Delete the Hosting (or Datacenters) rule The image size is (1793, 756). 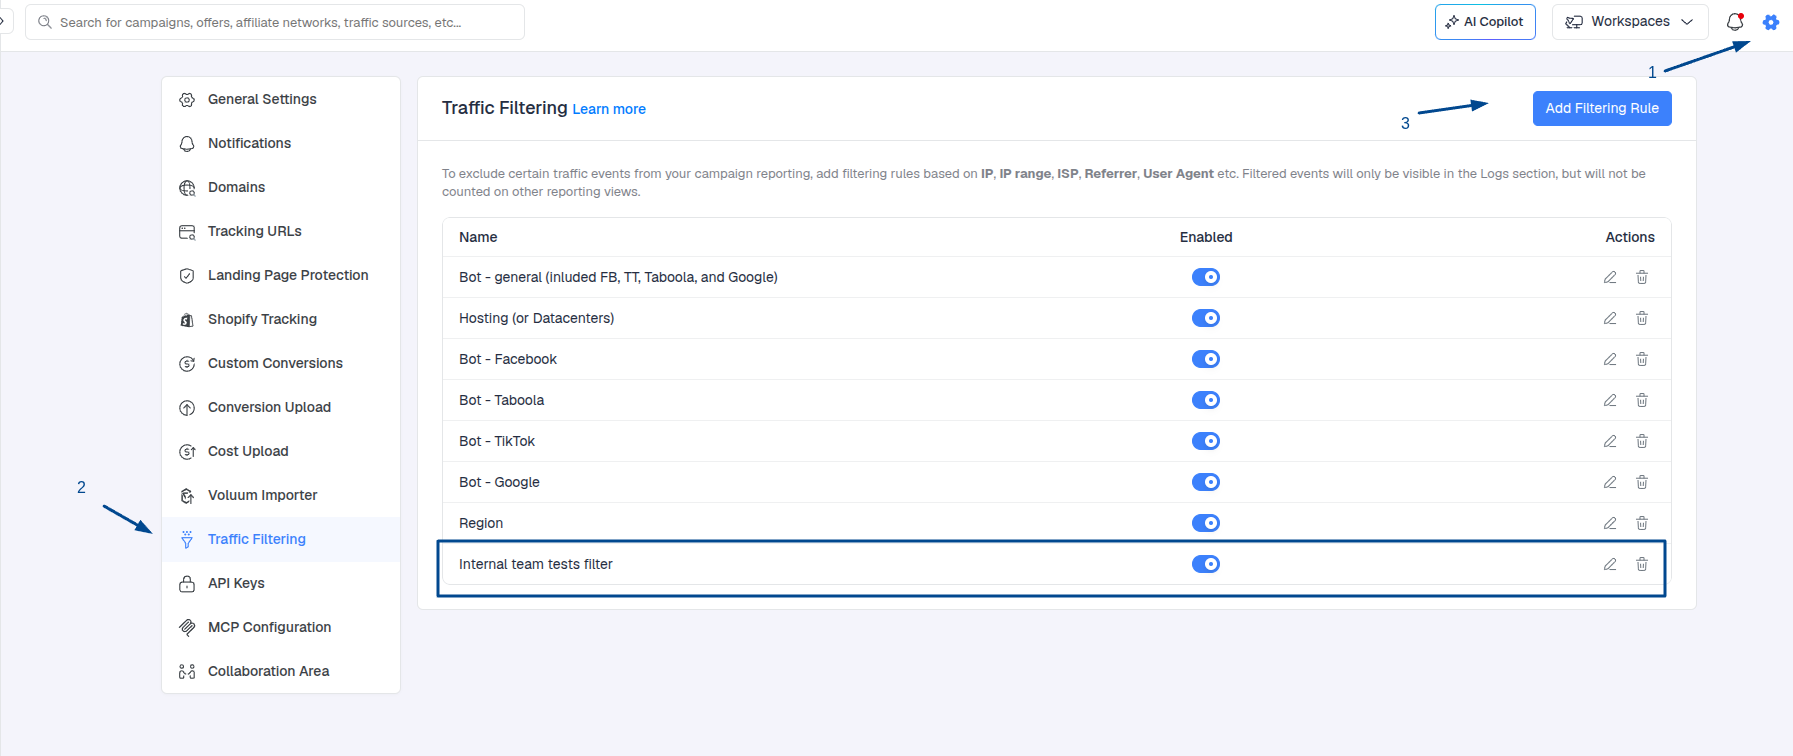click(x=1642, y=318)
